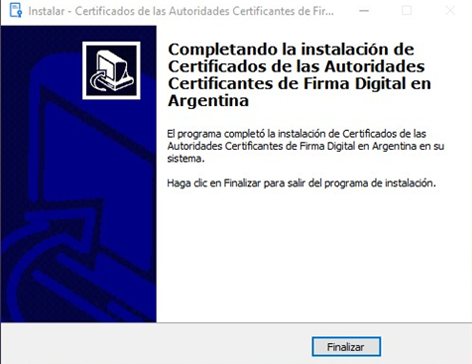Screen dimensions: 472x364
Task: Minimize the installer window
Action: [x=364, y=11]
